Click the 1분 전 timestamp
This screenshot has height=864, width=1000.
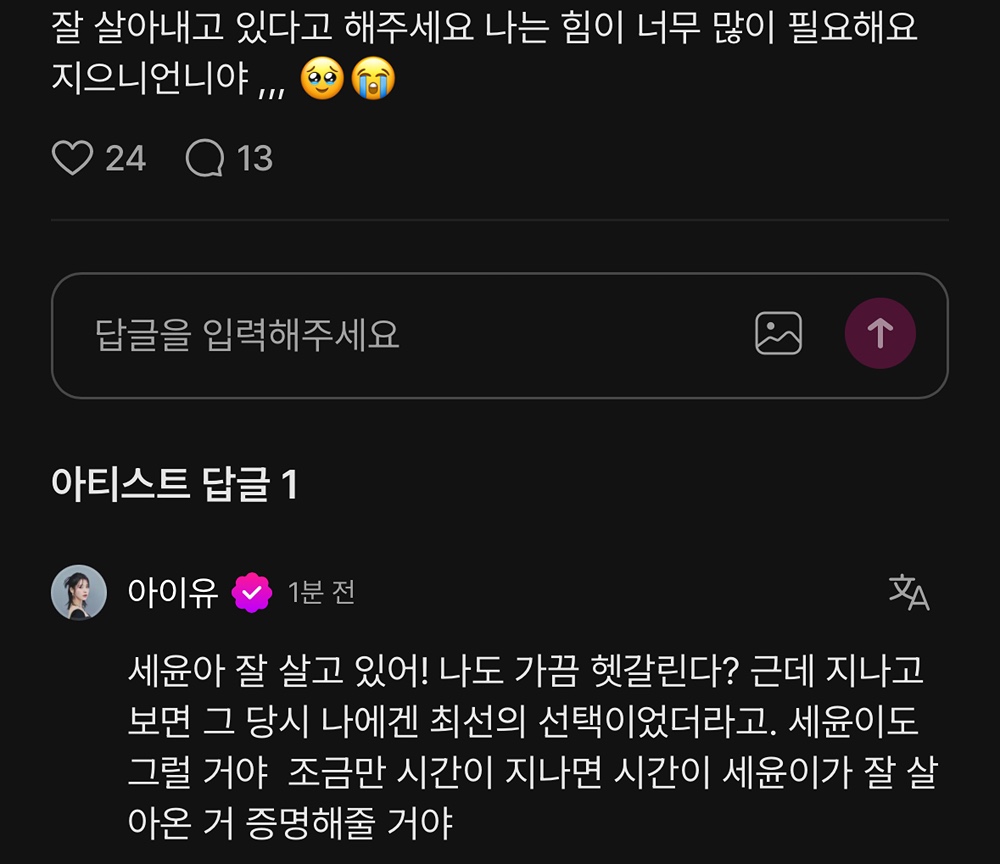point(321,592)
